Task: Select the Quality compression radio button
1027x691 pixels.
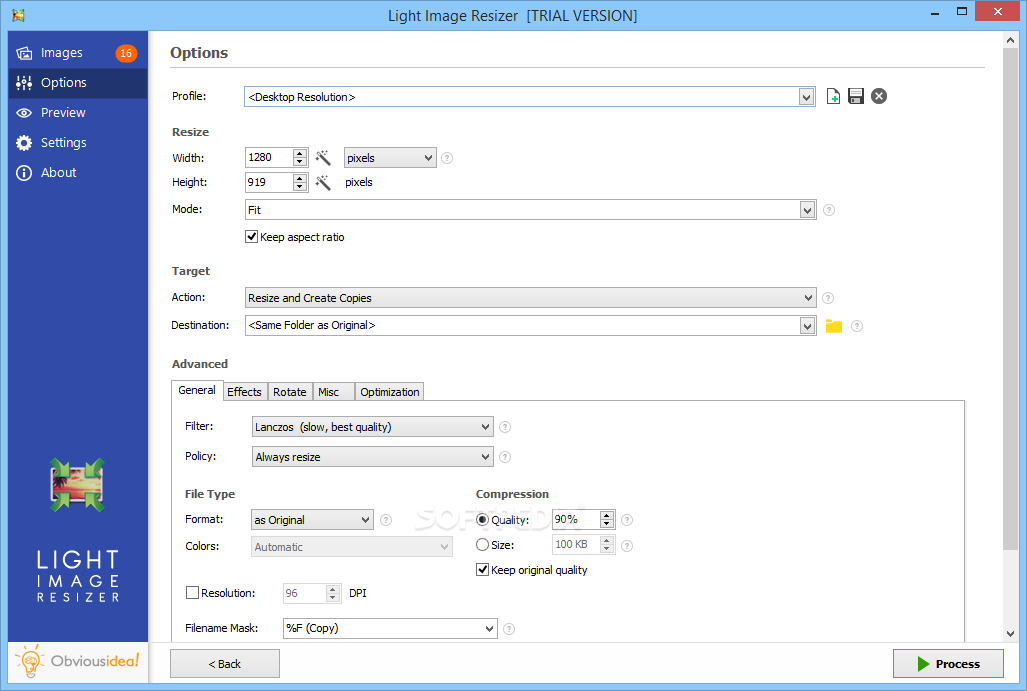Action: point(483,519)
